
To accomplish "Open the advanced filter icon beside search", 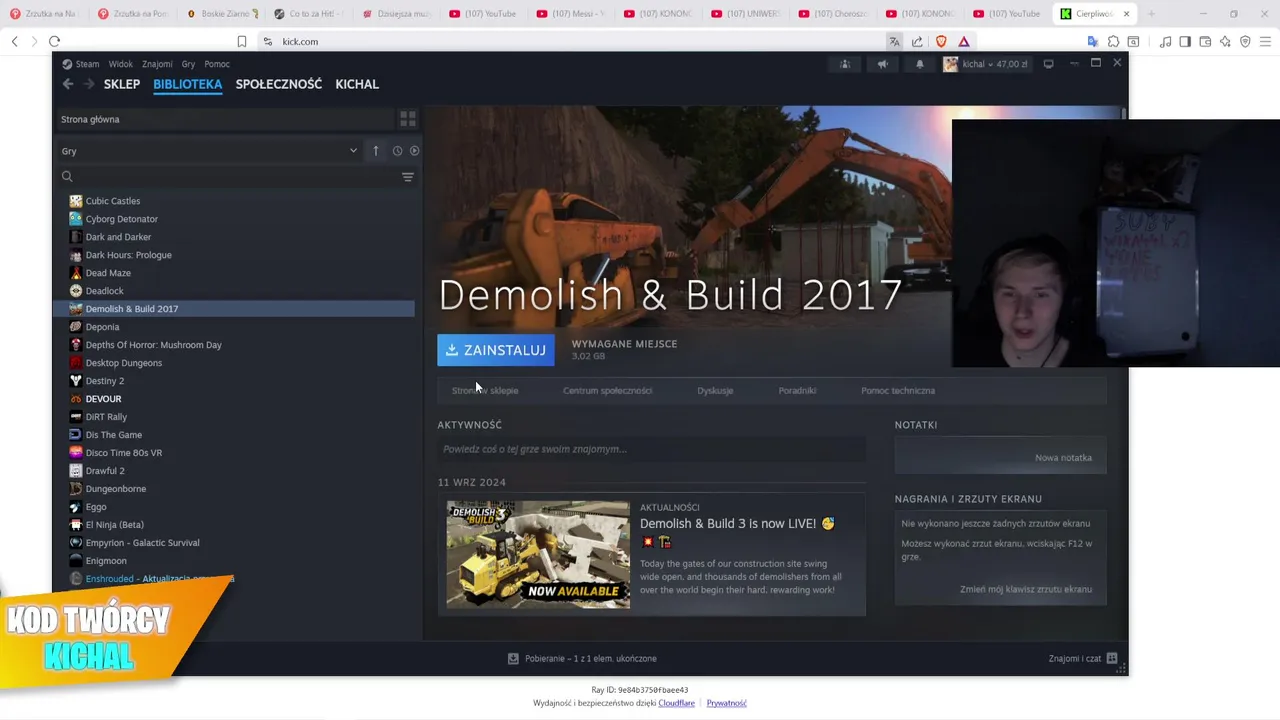I will click(x=407, y=177).
